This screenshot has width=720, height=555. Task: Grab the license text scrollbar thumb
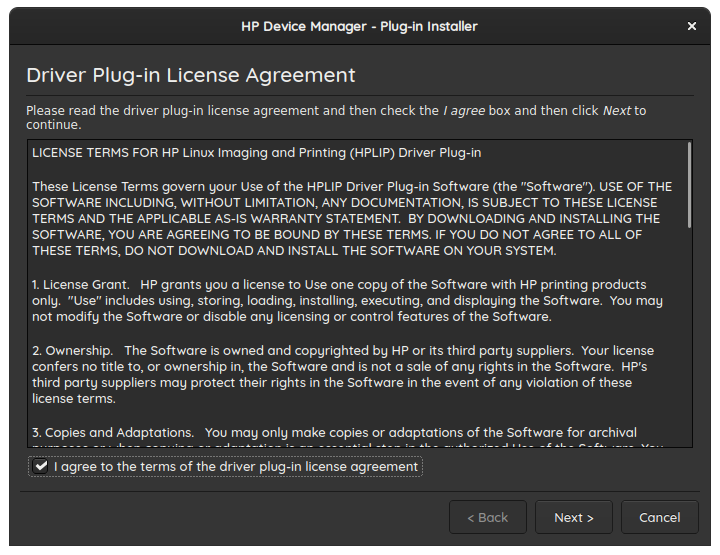pyautogui.click(x=689, y=185)
